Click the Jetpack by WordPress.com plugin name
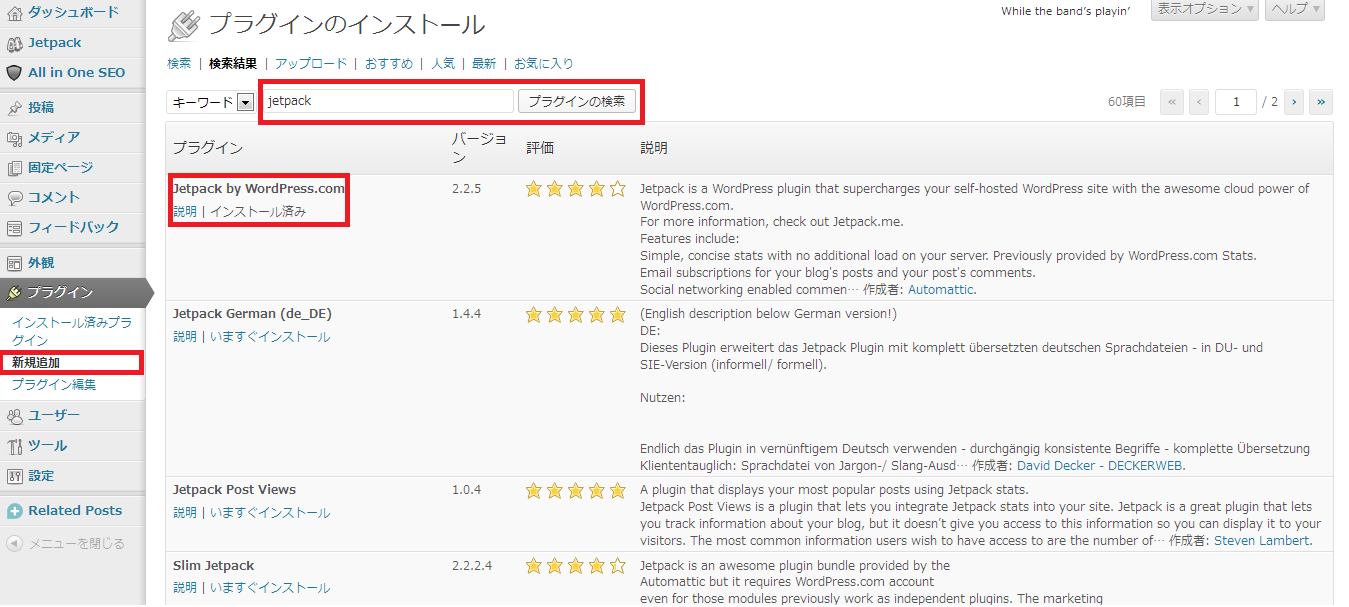1349x607 pixels. [259, 188]
